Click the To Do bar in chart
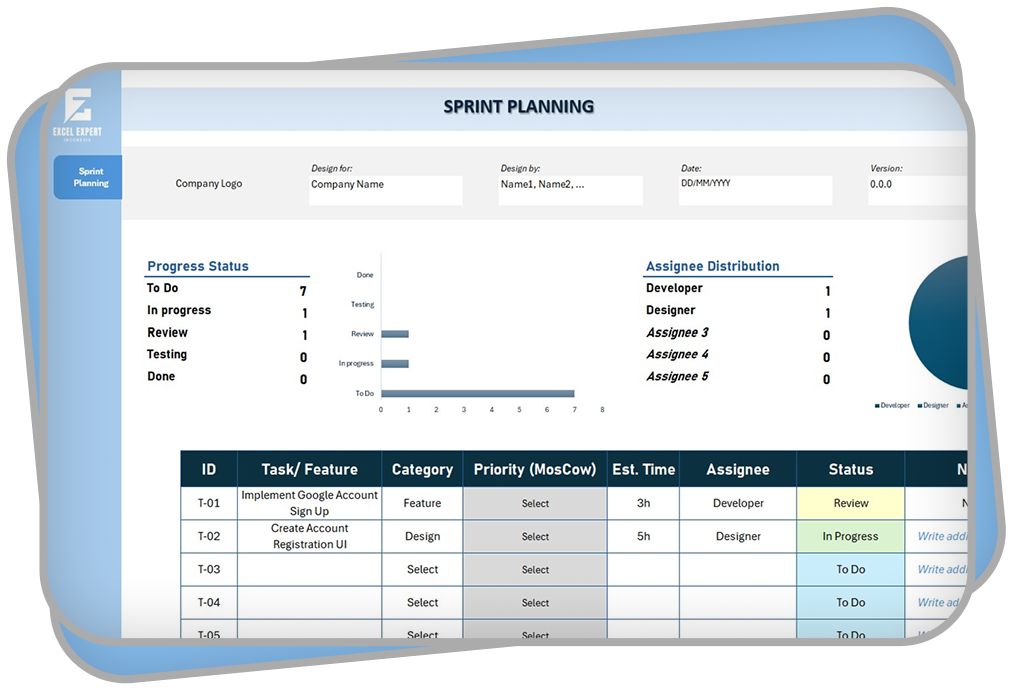The width and height of the screenshot is (1013, 691). pyautogui.click(x=477, y=393)
